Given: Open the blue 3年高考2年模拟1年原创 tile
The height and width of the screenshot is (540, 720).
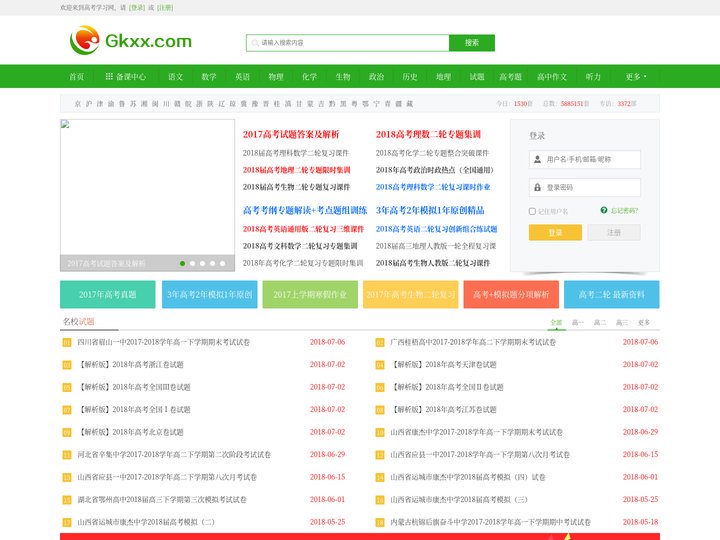Looking at the screenshot, I should (209, 294).
